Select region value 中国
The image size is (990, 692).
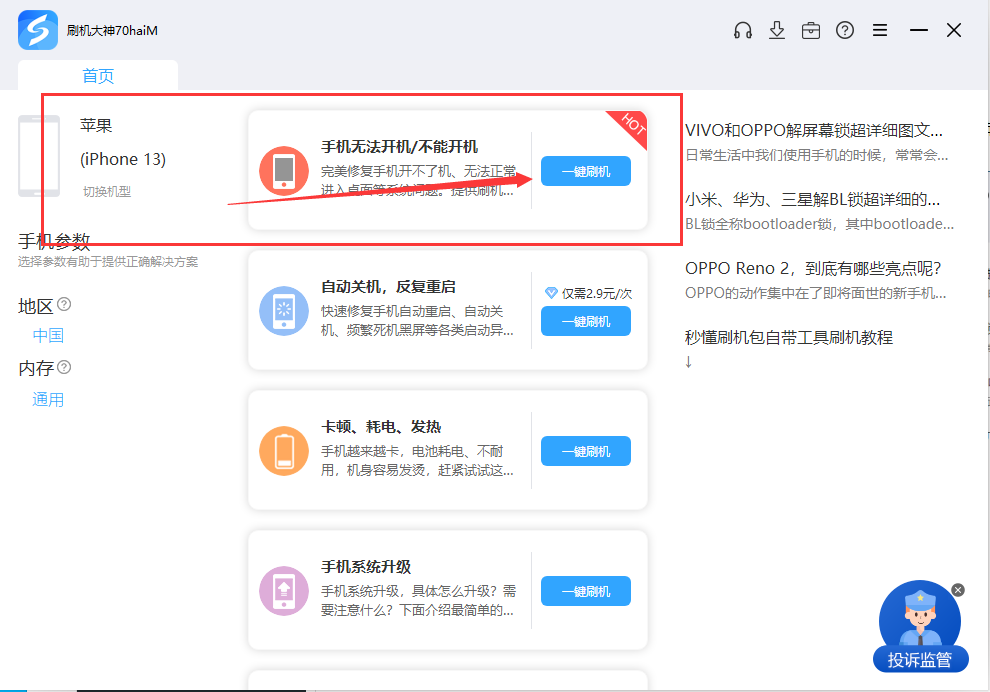[48, 335]
